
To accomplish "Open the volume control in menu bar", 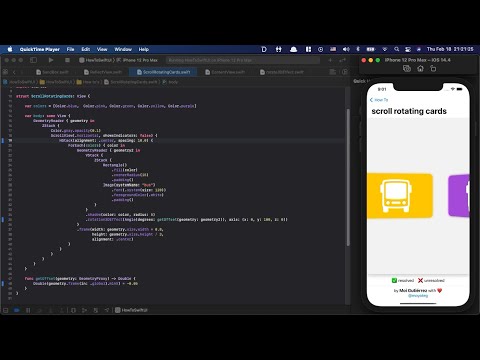I will pyautogui.click(x=346, y=49).
